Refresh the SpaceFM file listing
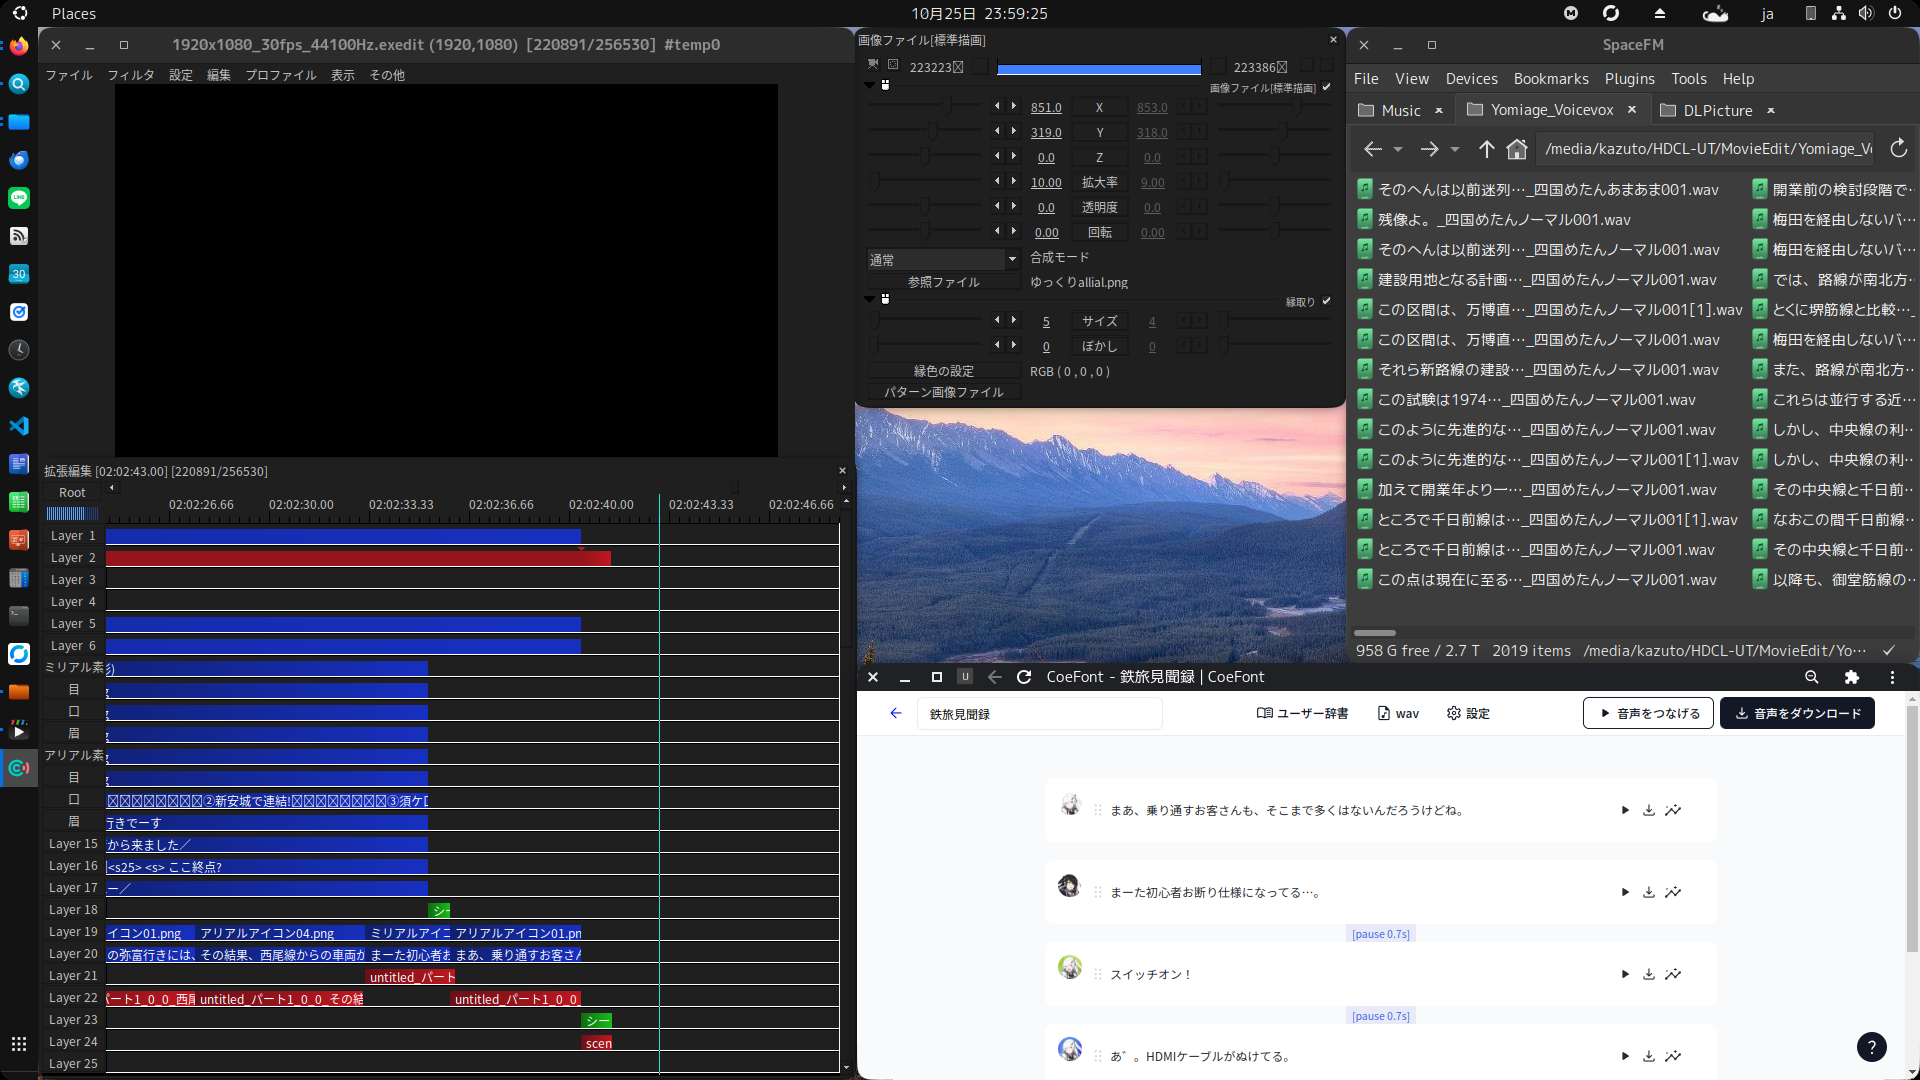Image resolution: width=1920 pixels, height=1080 pixels. click(x=1898, y=149)
